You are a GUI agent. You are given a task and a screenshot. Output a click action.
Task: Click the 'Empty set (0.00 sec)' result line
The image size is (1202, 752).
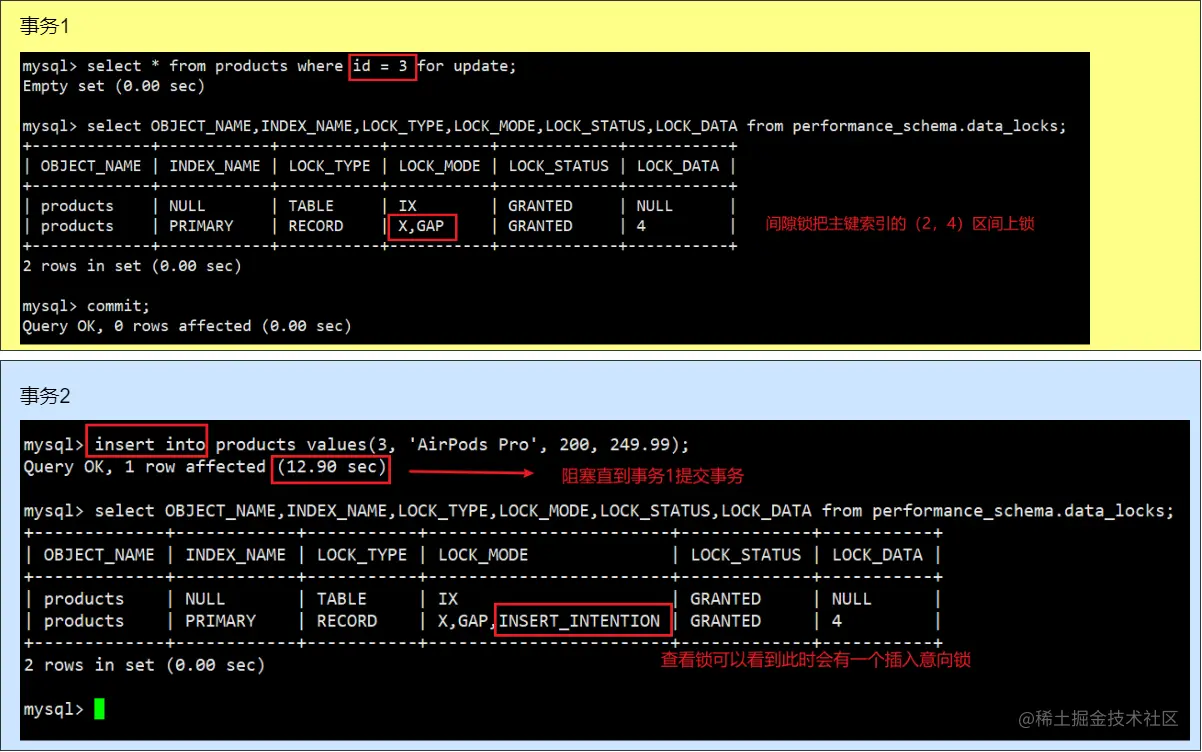[x=114, y=86]
